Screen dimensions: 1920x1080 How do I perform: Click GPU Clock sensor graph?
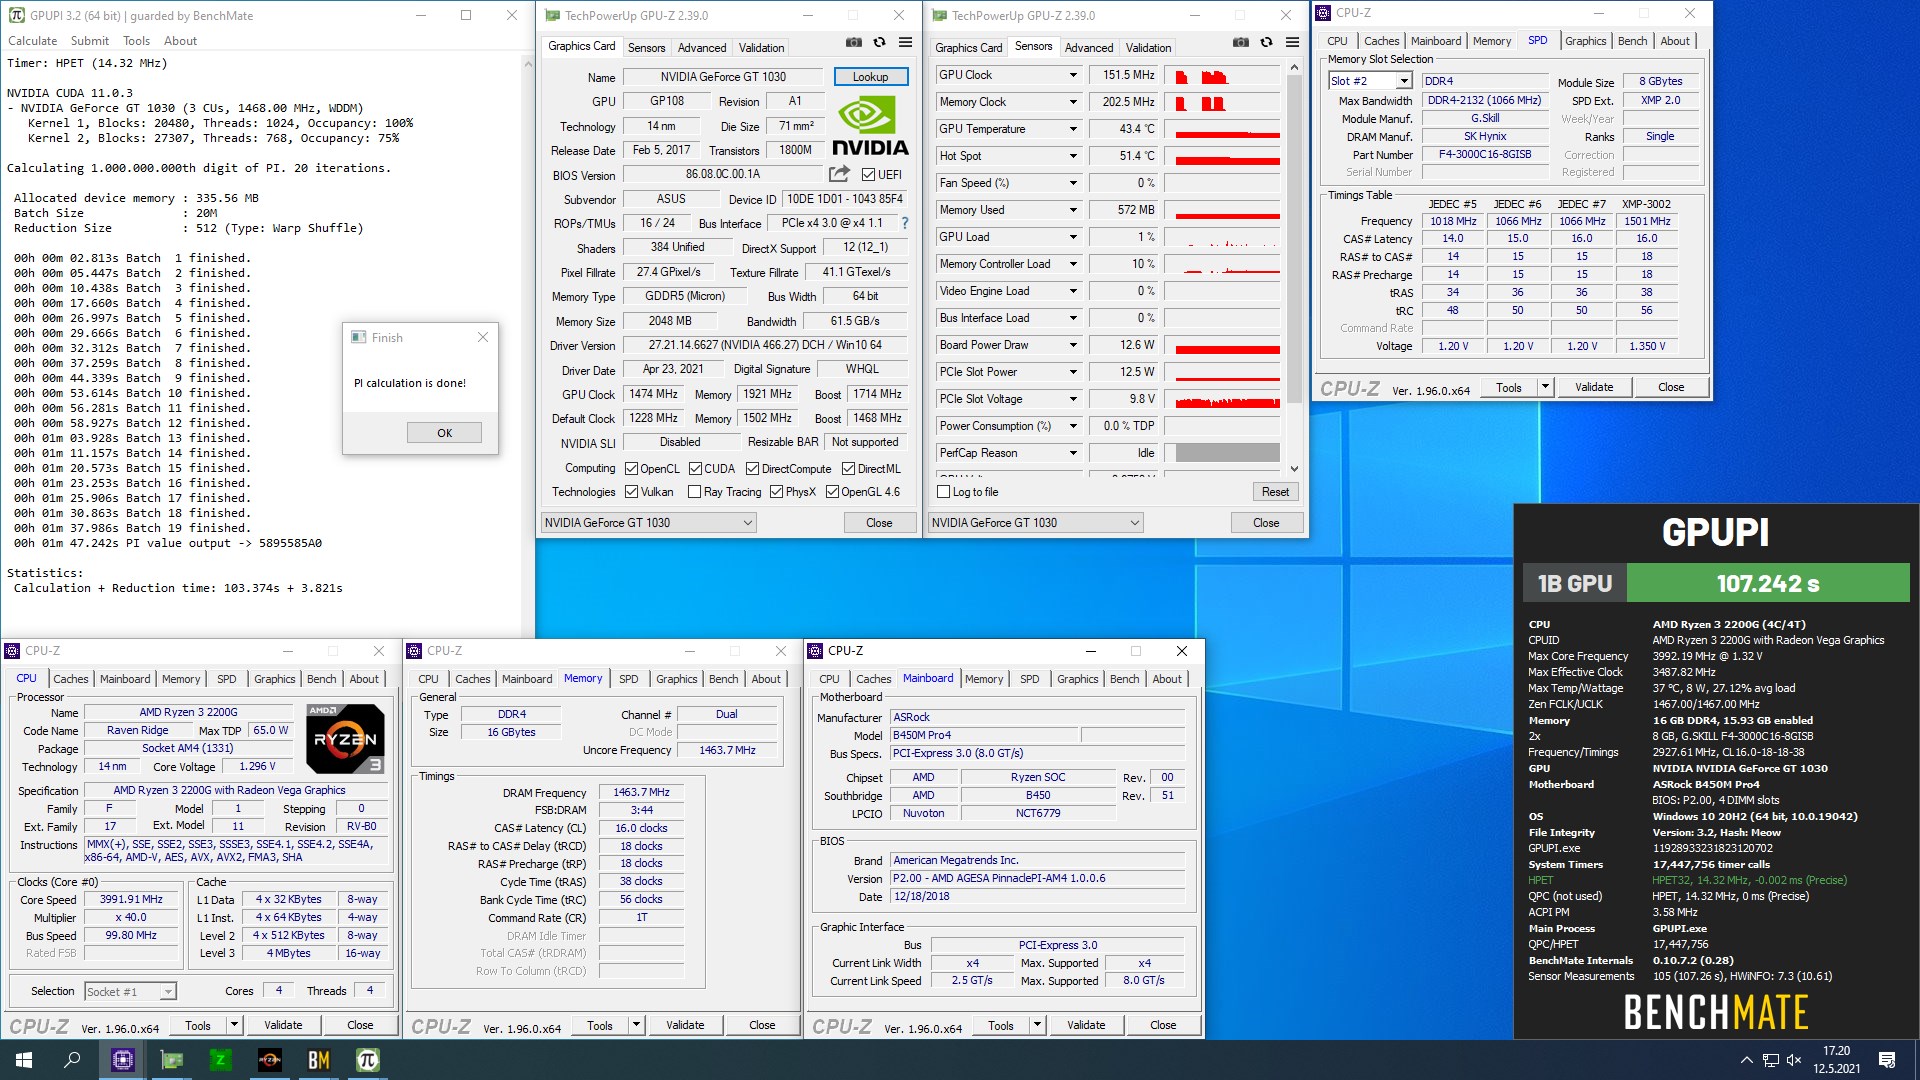coord(1228,75)
